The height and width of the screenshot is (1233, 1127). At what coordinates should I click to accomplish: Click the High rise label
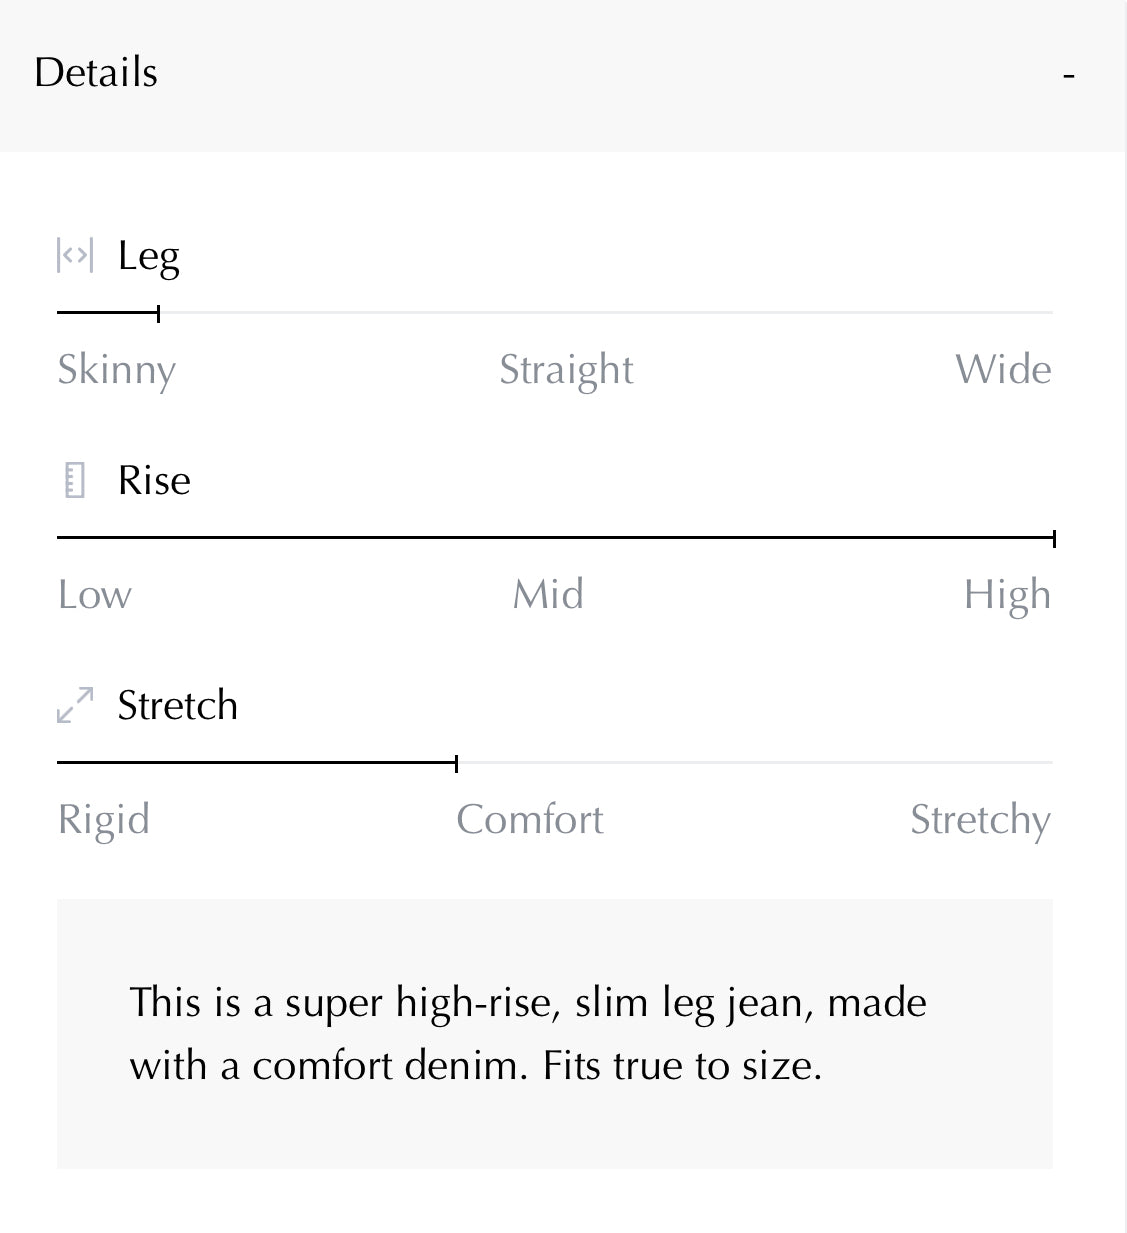tap(1007, 595)
